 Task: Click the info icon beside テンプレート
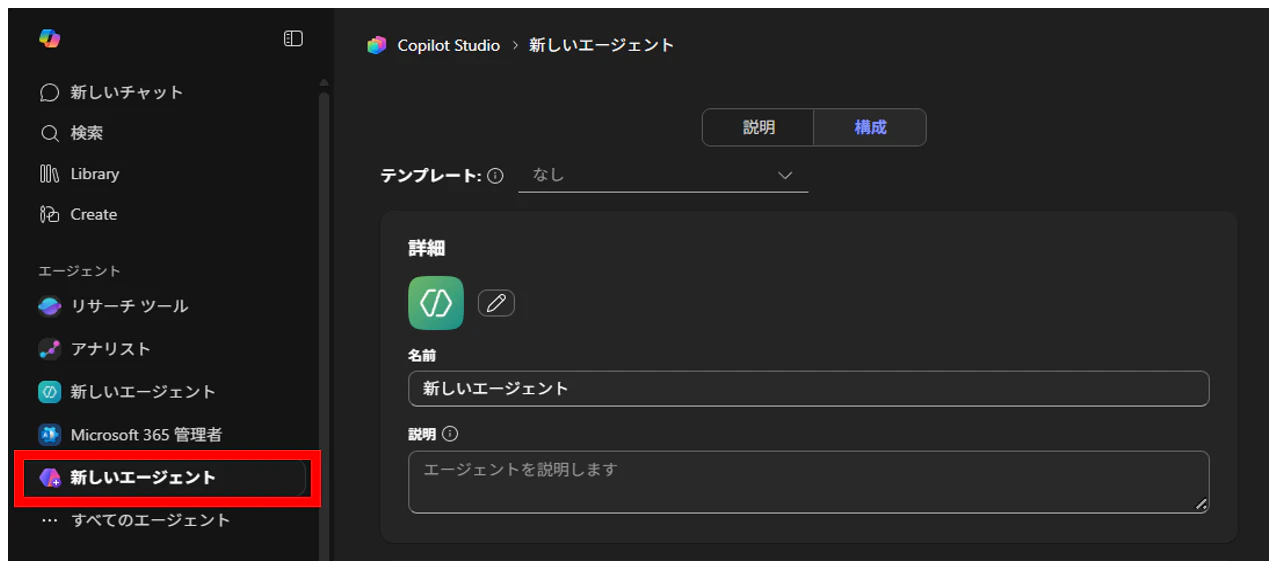(495, 176)
